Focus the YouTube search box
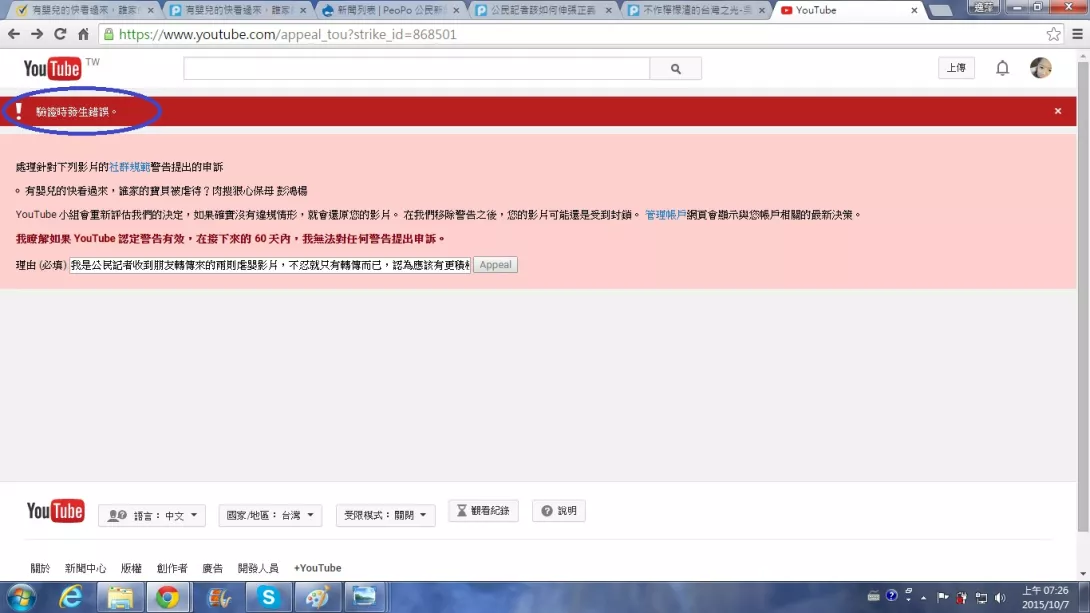Screen dimensions: 1090x613 click(x=416, y=69)
